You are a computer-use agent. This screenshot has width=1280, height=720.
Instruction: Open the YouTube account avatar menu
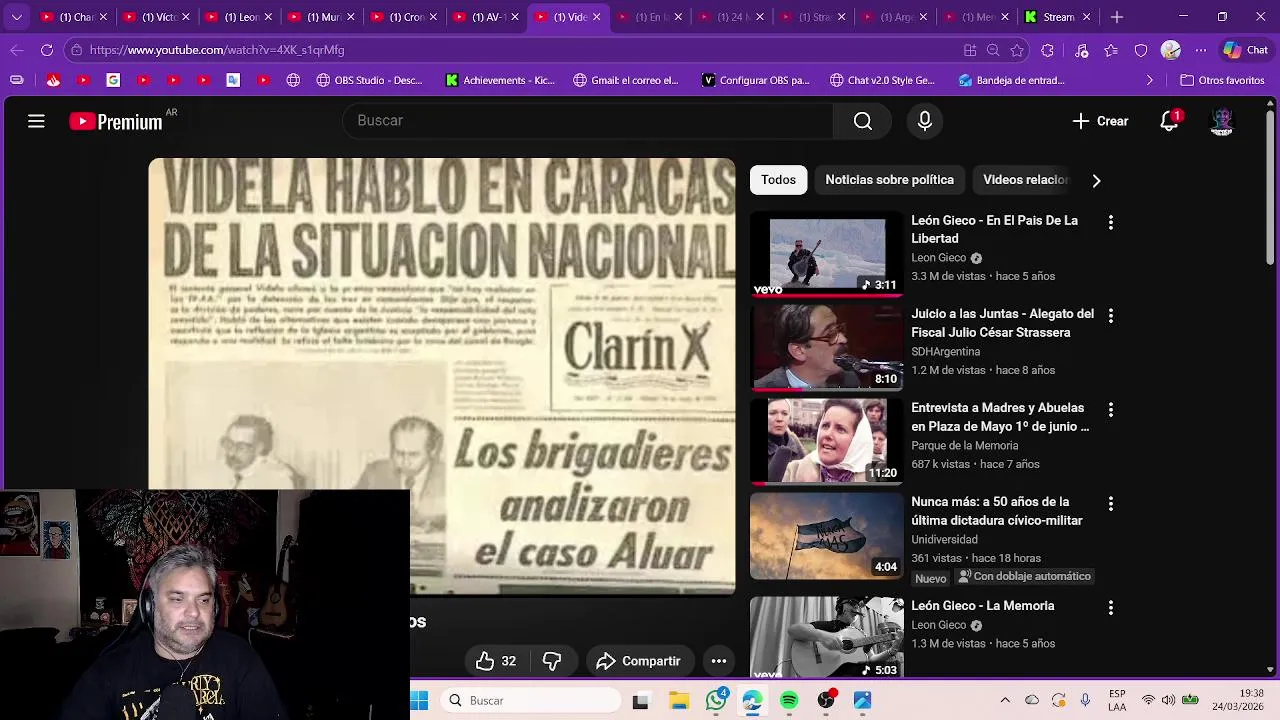(x=1222, y=121)
